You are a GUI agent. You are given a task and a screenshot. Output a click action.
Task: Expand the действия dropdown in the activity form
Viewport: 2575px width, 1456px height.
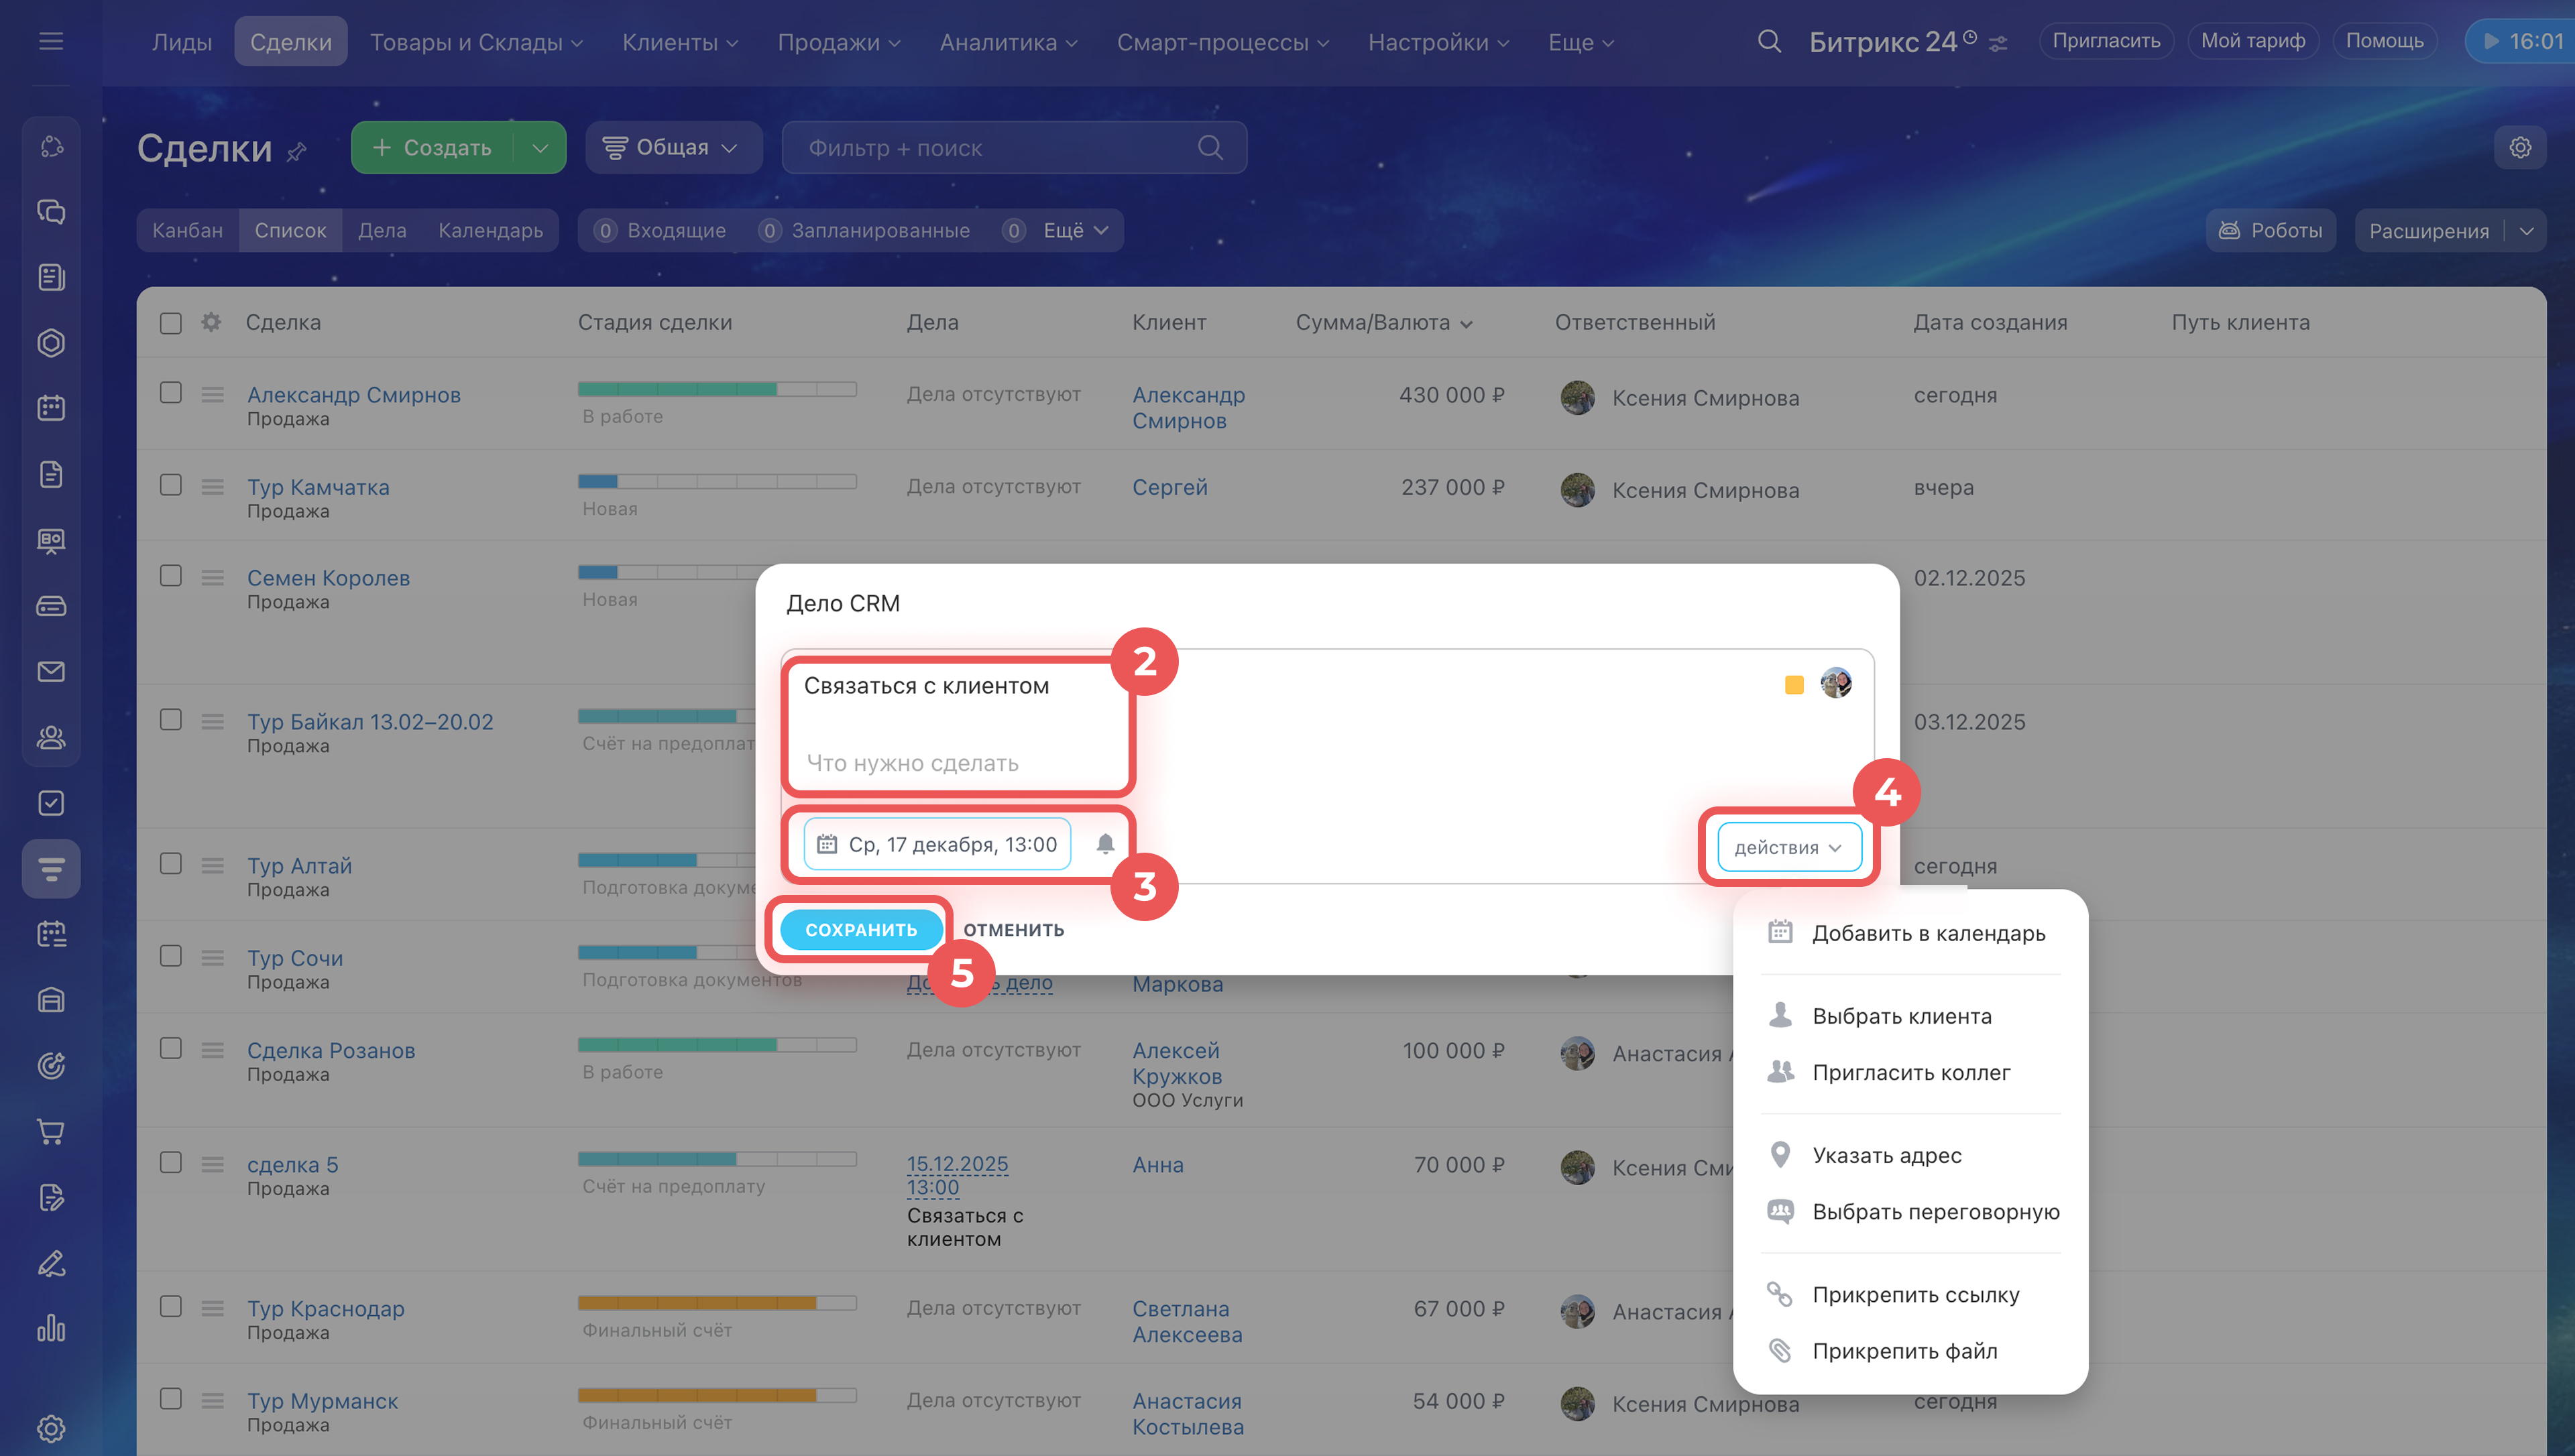[1788, 847]
